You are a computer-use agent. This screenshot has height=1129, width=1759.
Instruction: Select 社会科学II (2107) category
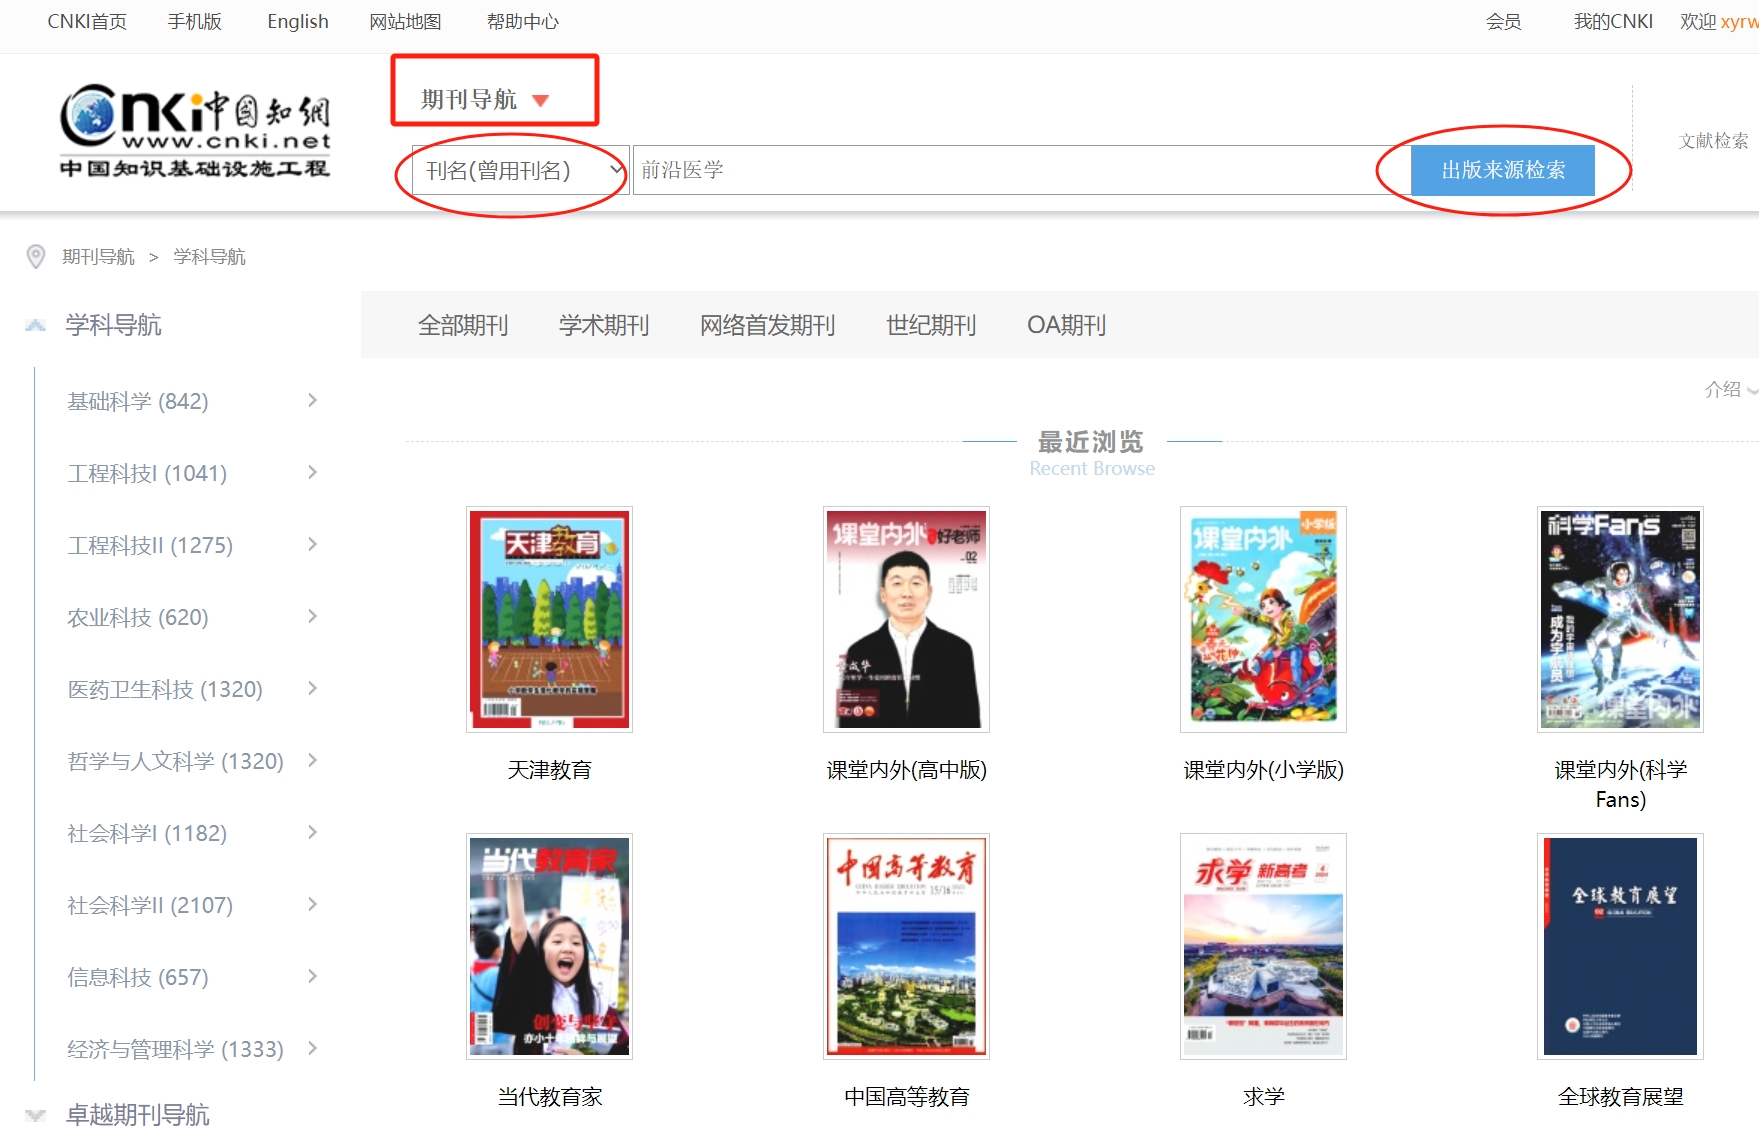click(150, 905)
